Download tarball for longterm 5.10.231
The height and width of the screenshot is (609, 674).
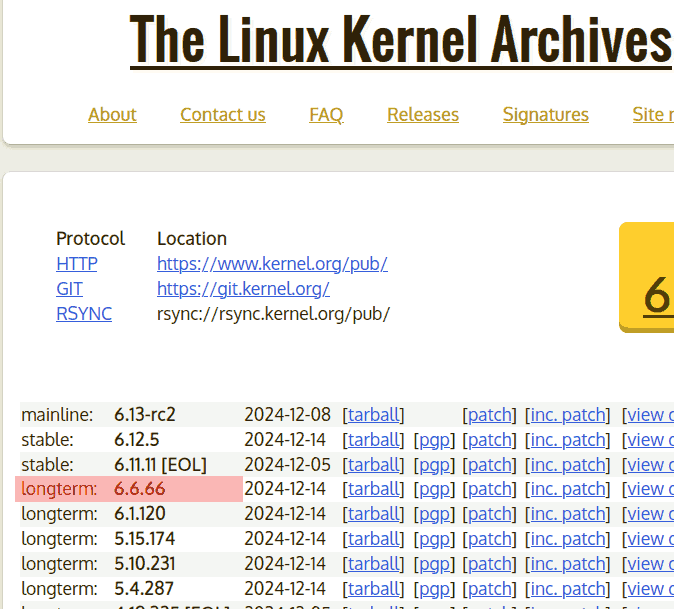pyautogui.click(x=374, y=563)
